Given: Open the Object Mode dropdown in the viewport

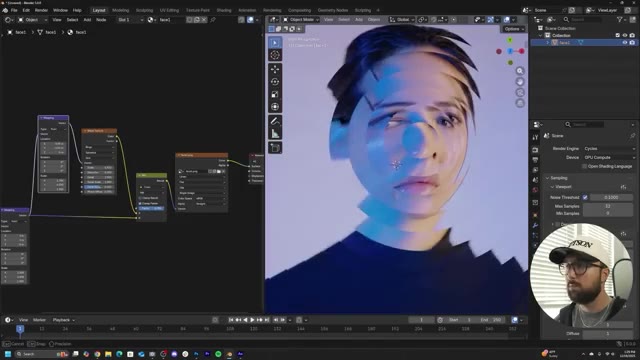Looking at the screenshot, I should click(x=301, y=20).
